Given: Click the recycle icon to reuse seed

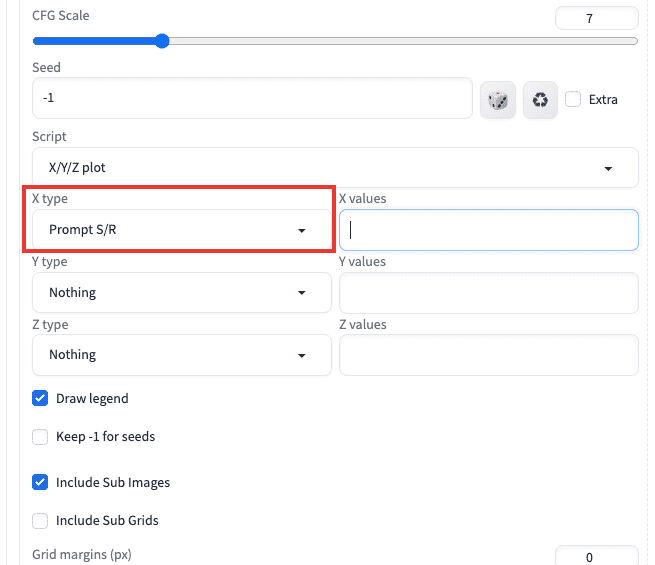Looking at the screenshot, I should [540, 100].
